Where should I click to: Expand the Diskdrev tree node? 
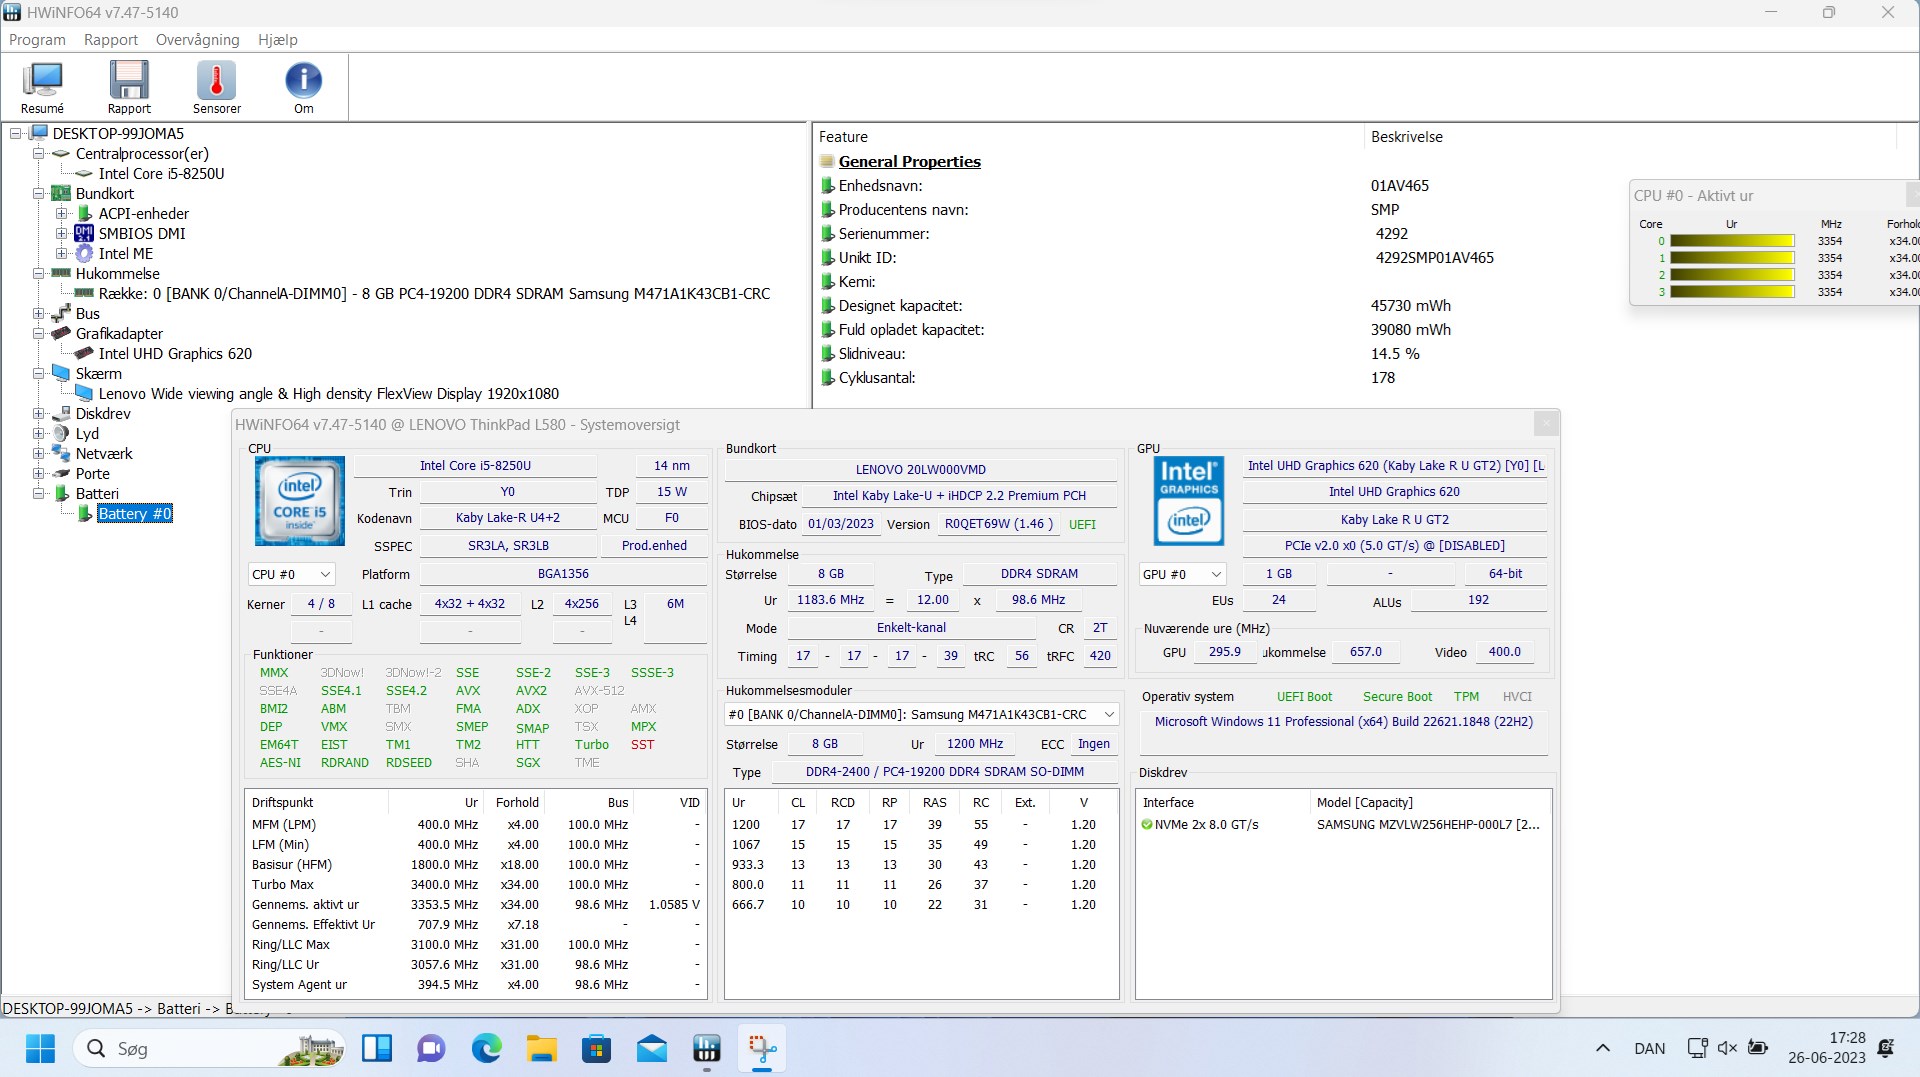[x=38, y=413]
